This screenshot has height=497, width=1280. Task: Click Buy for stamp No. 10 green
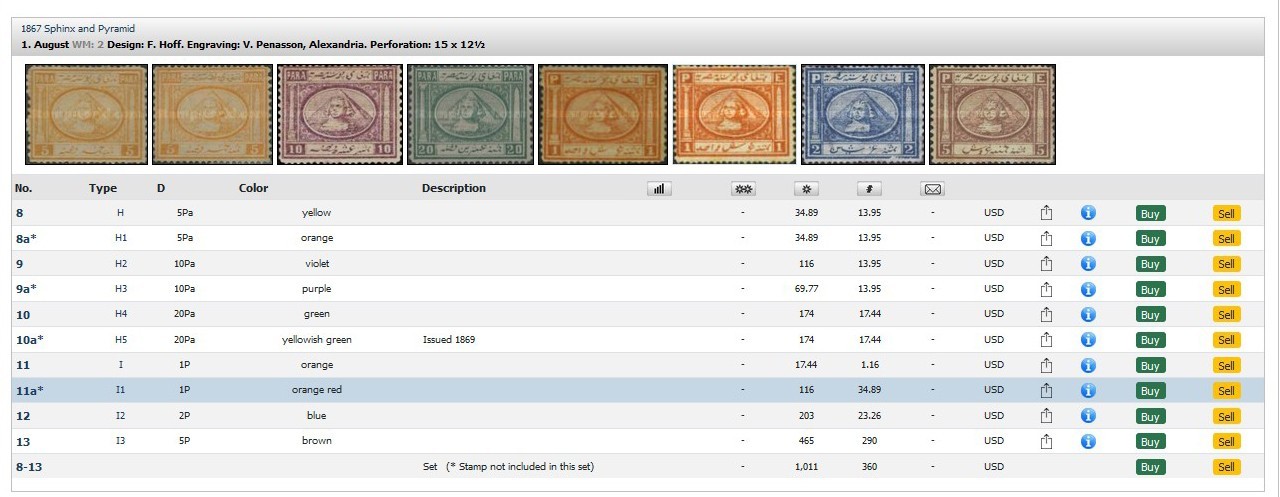pos(1150,315)
